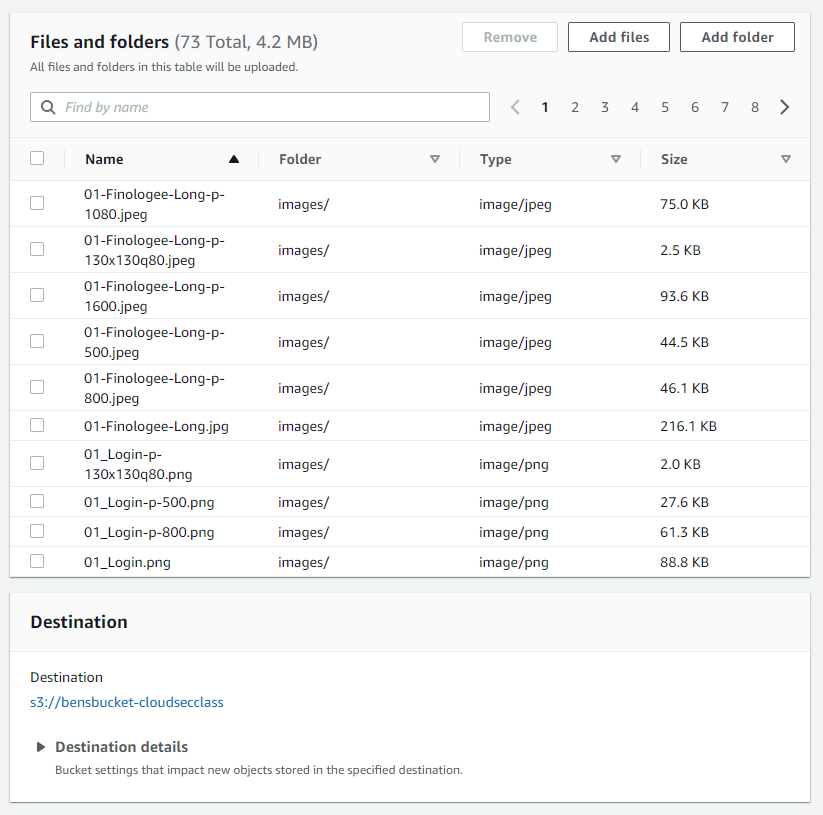This screenshot has height=815, width=823.
Task: Click the Folder column header
Action: [300, 159]
